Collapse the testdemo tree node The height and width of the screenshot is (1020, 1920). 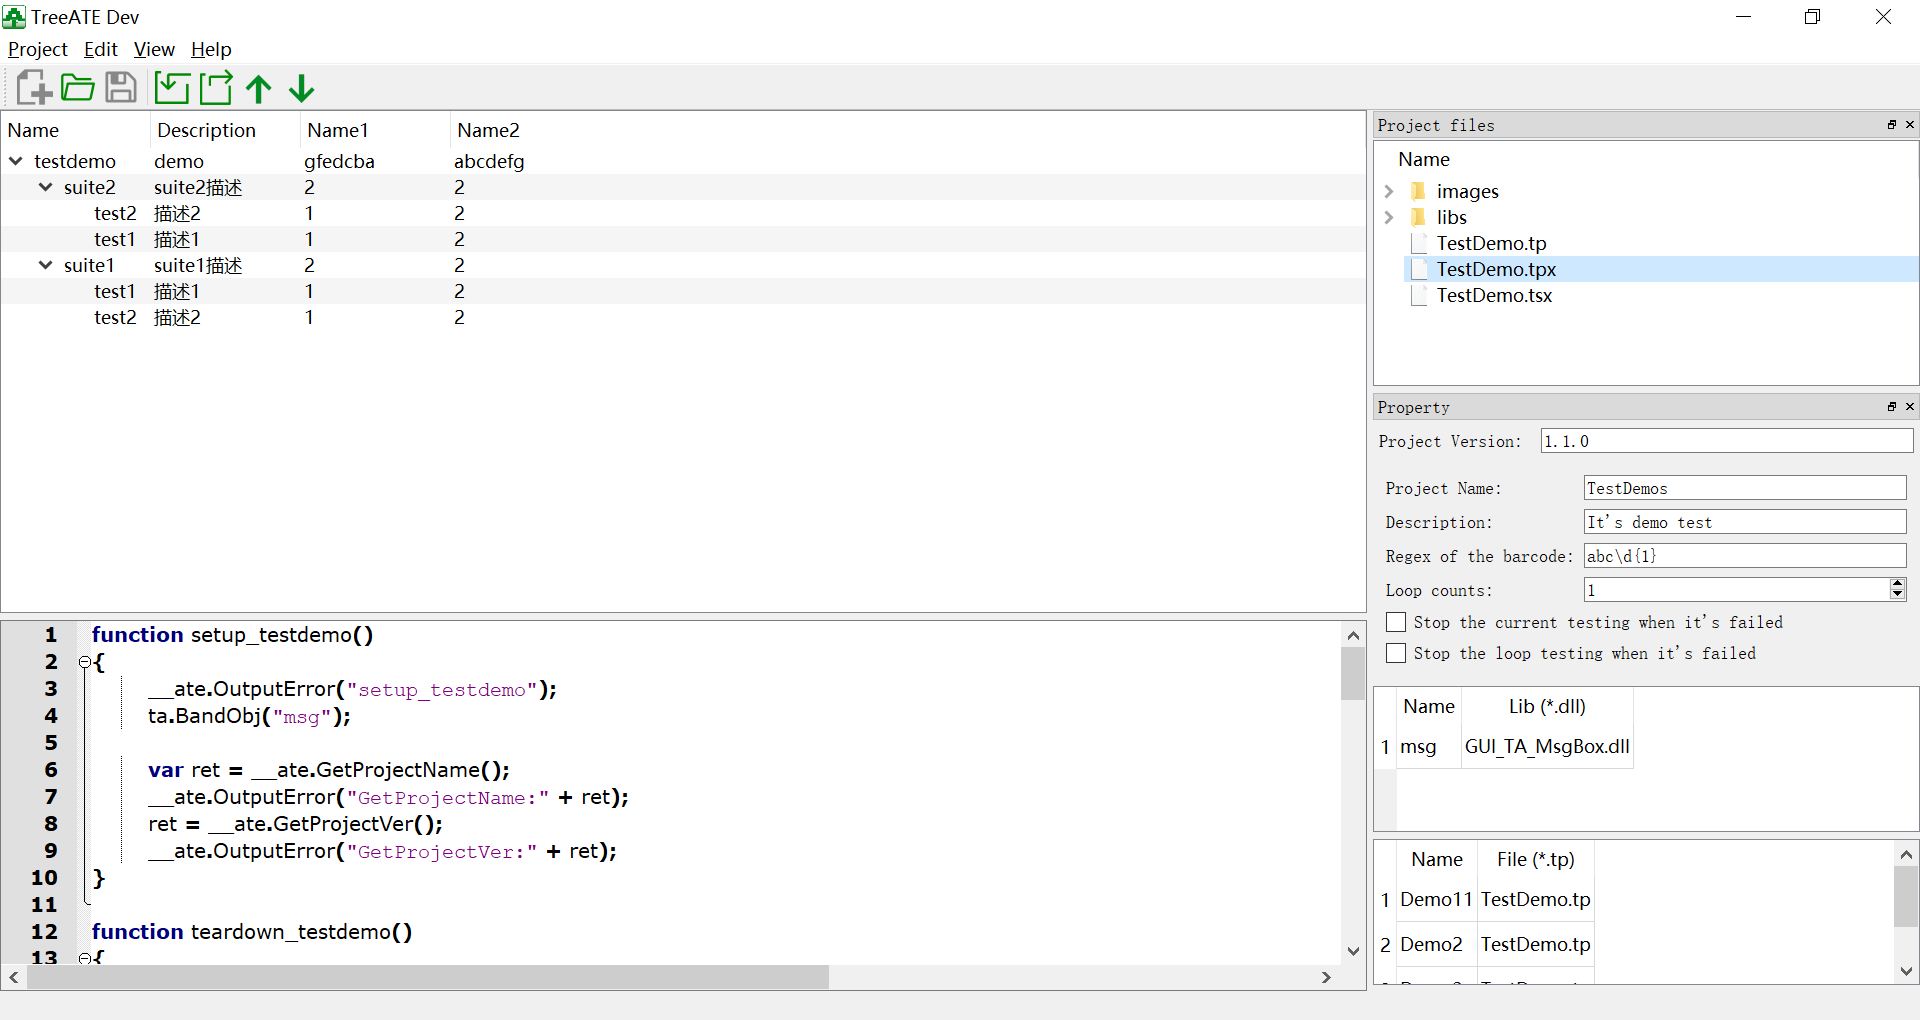[16, 161]
